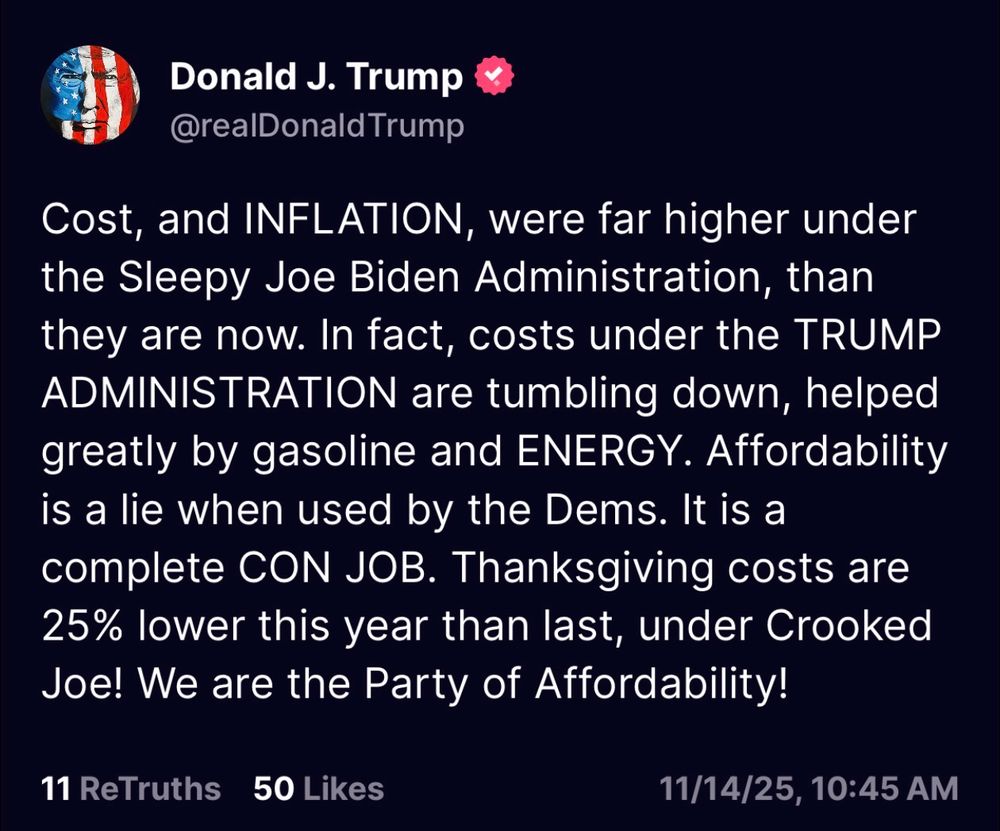The height and width of the screenshot is (831, 1000).
Task: View the 11 ReTruths count number
Action: pos(55,789)
